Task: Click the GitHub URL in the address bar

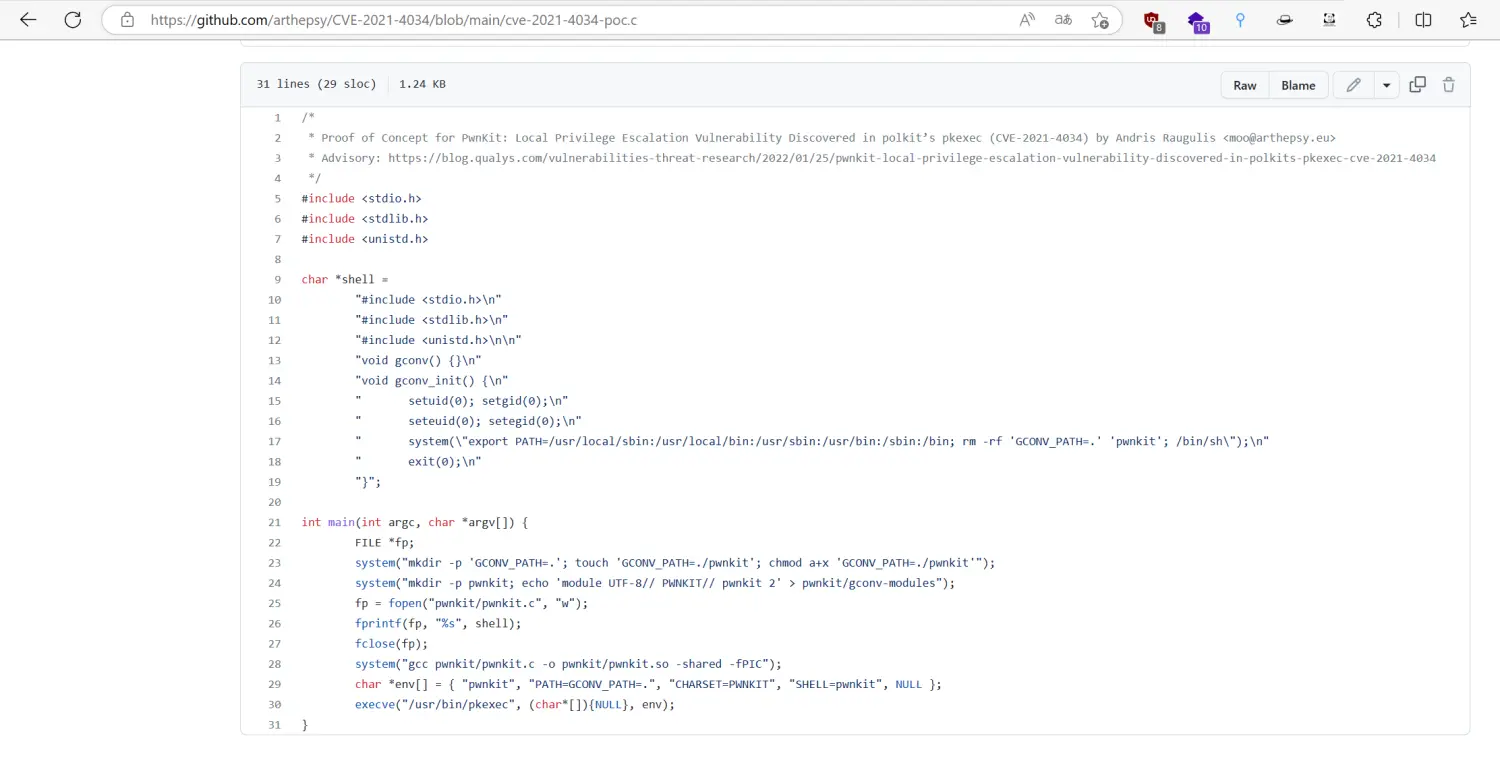Action: coord(393,20)
